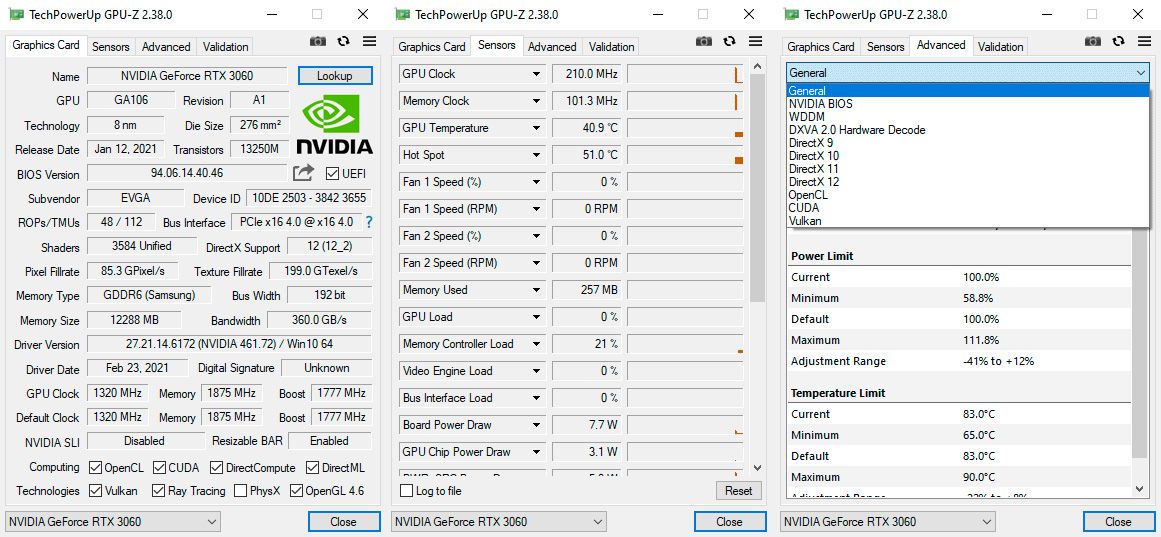Click screenshot camera icon in left Graphics Card window
The height and width of the screenshot is (537, 1161).
(318, 41)
